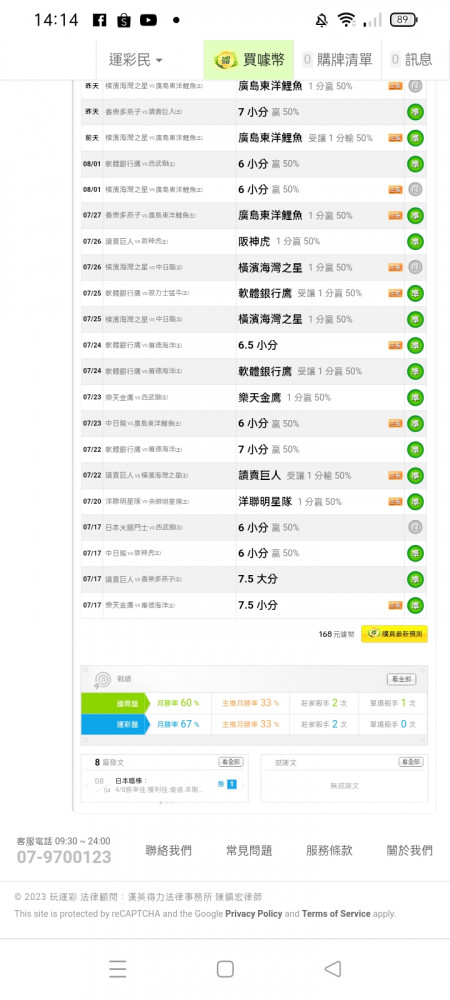Open the 訊息 messages tab
Screen dimensions: 450x1000
click(412, 60)
